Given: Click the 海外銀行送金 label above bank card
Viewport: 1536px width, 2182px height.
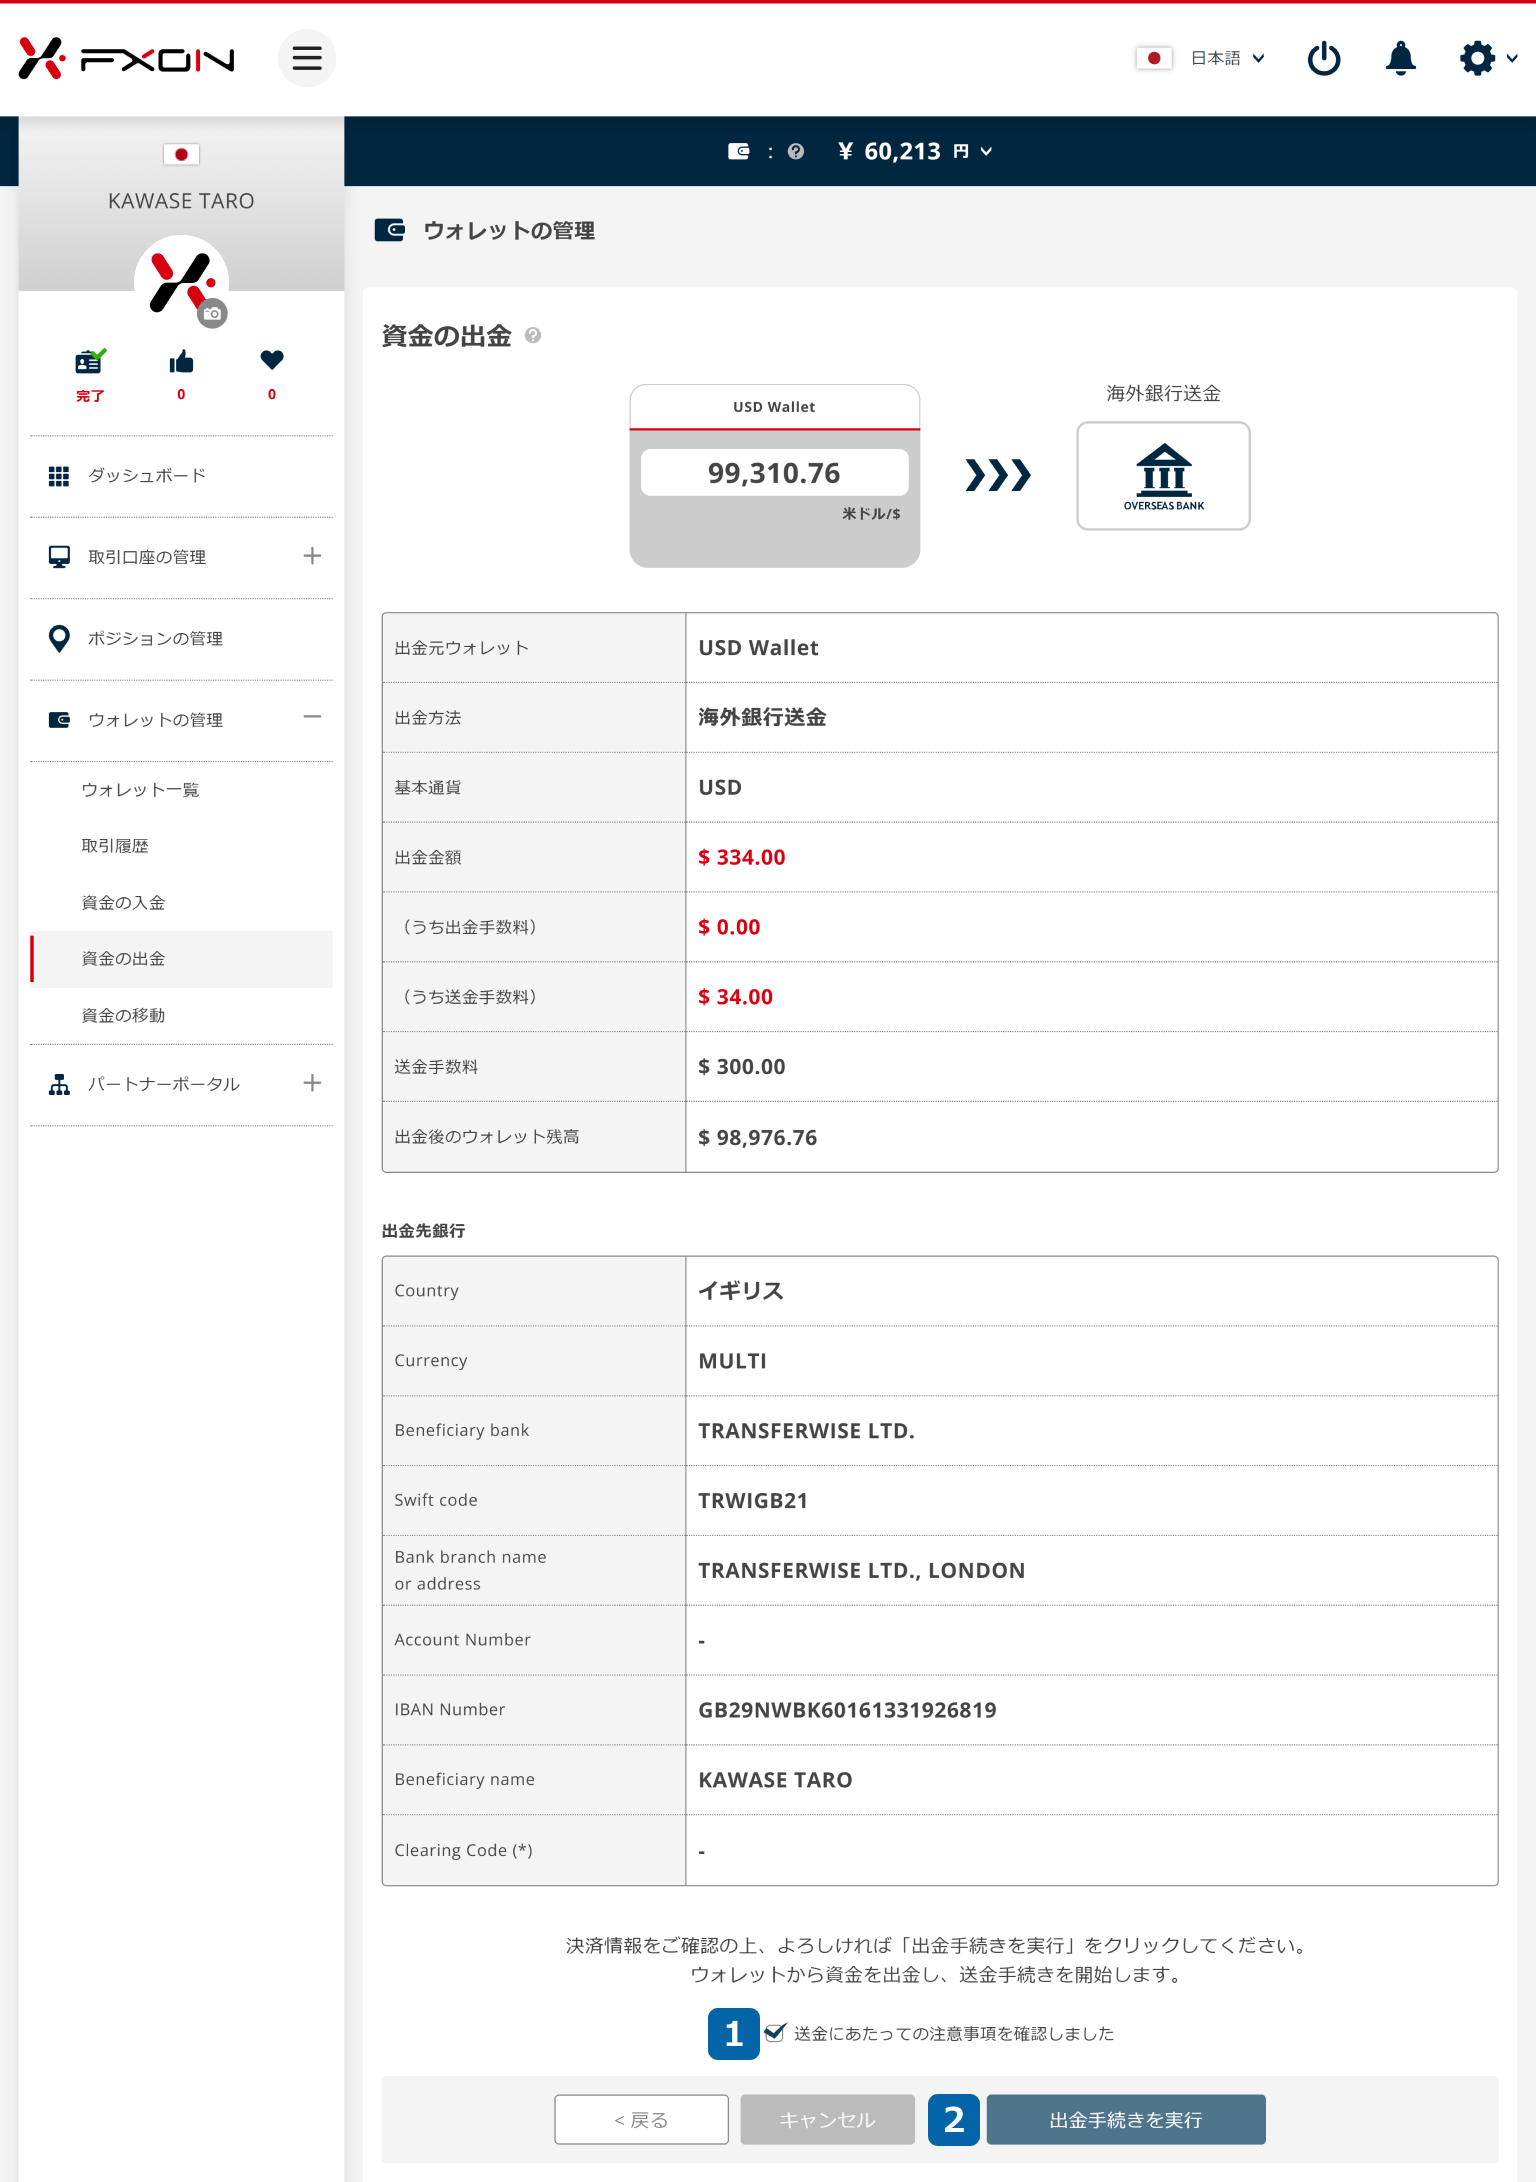Looking at the screenshot, I should (1164, 393).
